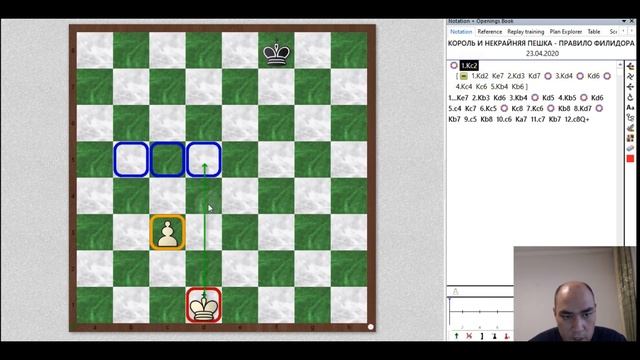The width and height of the screenshot is (640, 360).
Task: Click the board thumbnail icon in side toolbar
Action: (630, 138)
